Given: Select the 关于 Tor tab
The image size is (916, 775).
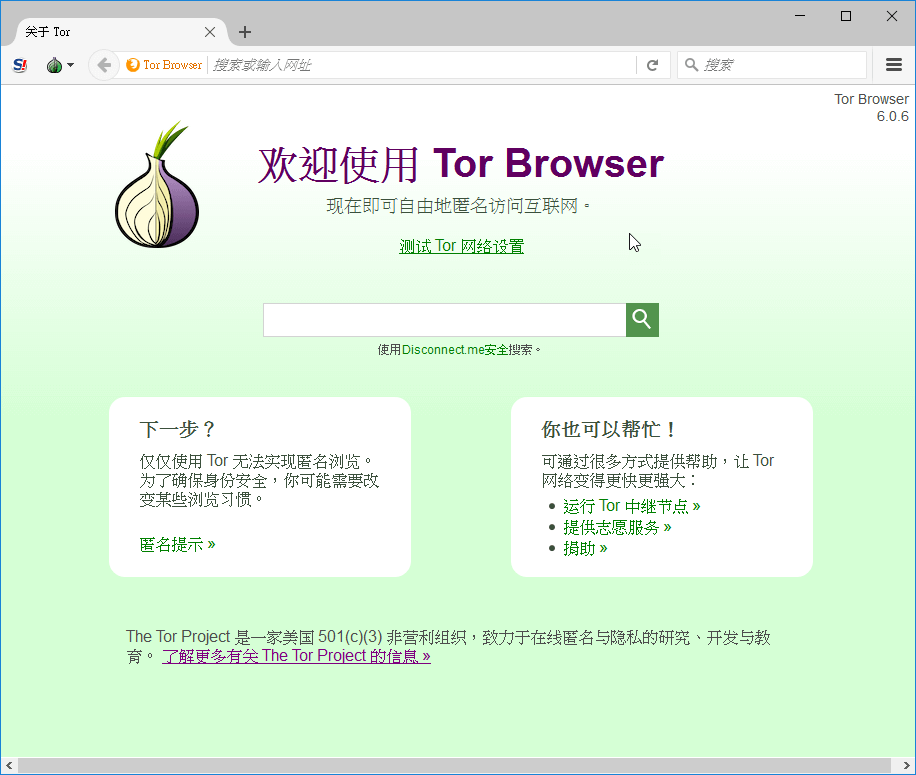Looking at the screenshot, I should 110,32.
